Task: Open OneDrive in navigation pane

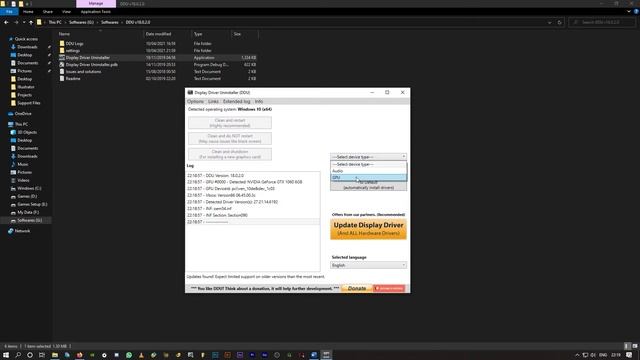Action: point(23,114)
